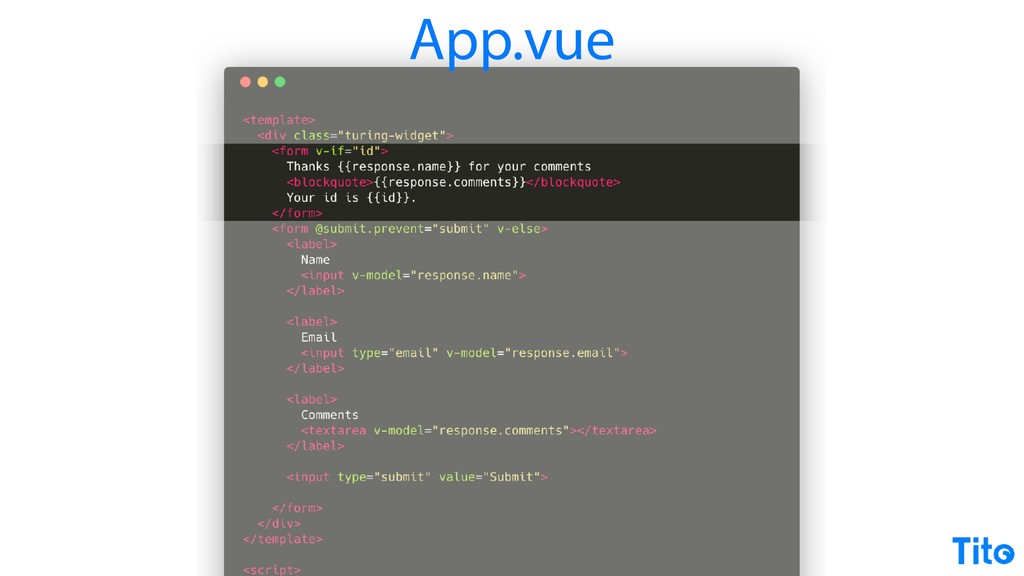Click the "Your id is {{id}}." line
Screen dimensions: 1024x576
pos(351,197)
